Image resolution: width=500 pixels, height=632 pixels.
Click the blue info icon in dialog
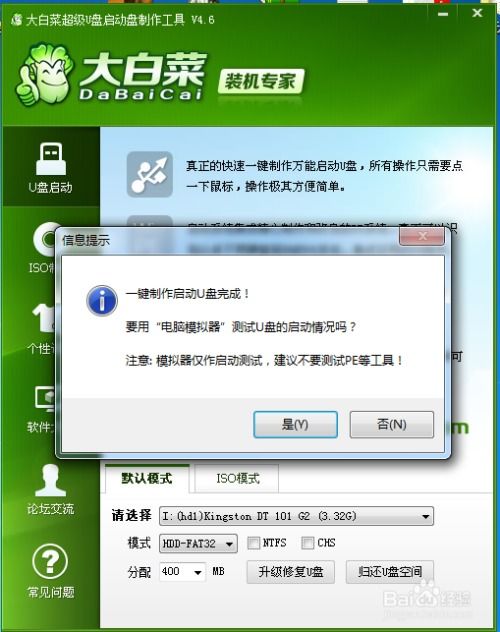(102, 301)
